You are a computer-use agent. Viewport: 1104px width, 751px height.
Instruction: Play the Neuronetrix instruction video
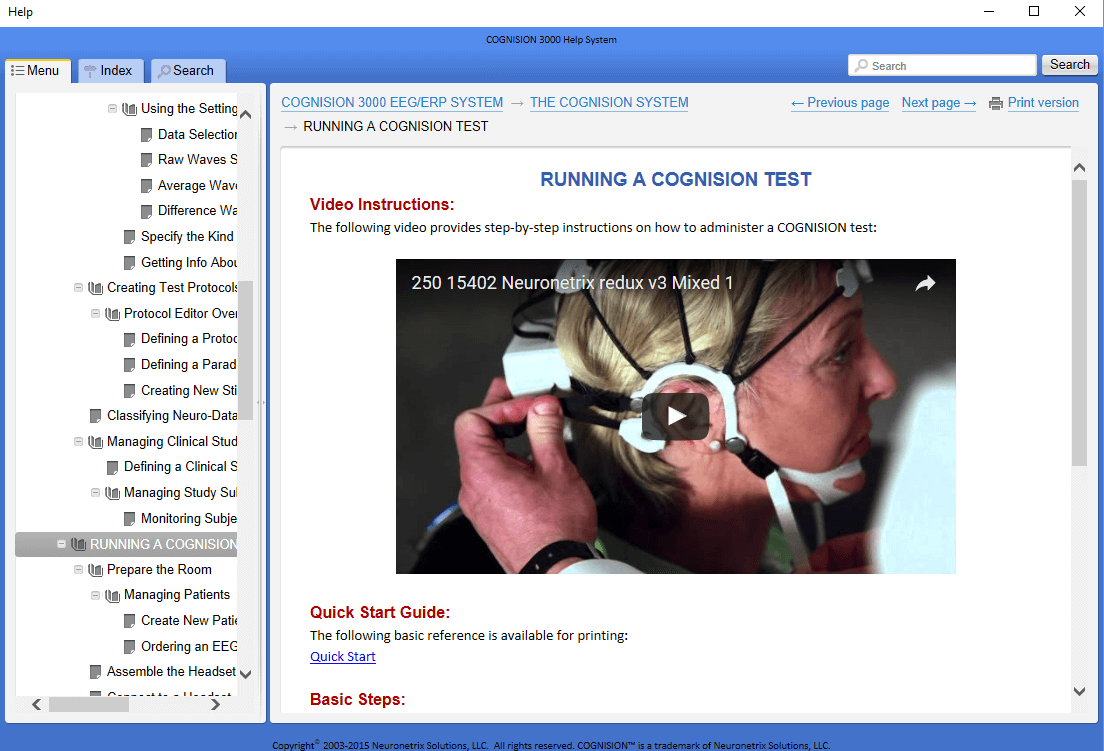[x=675, y=416]
